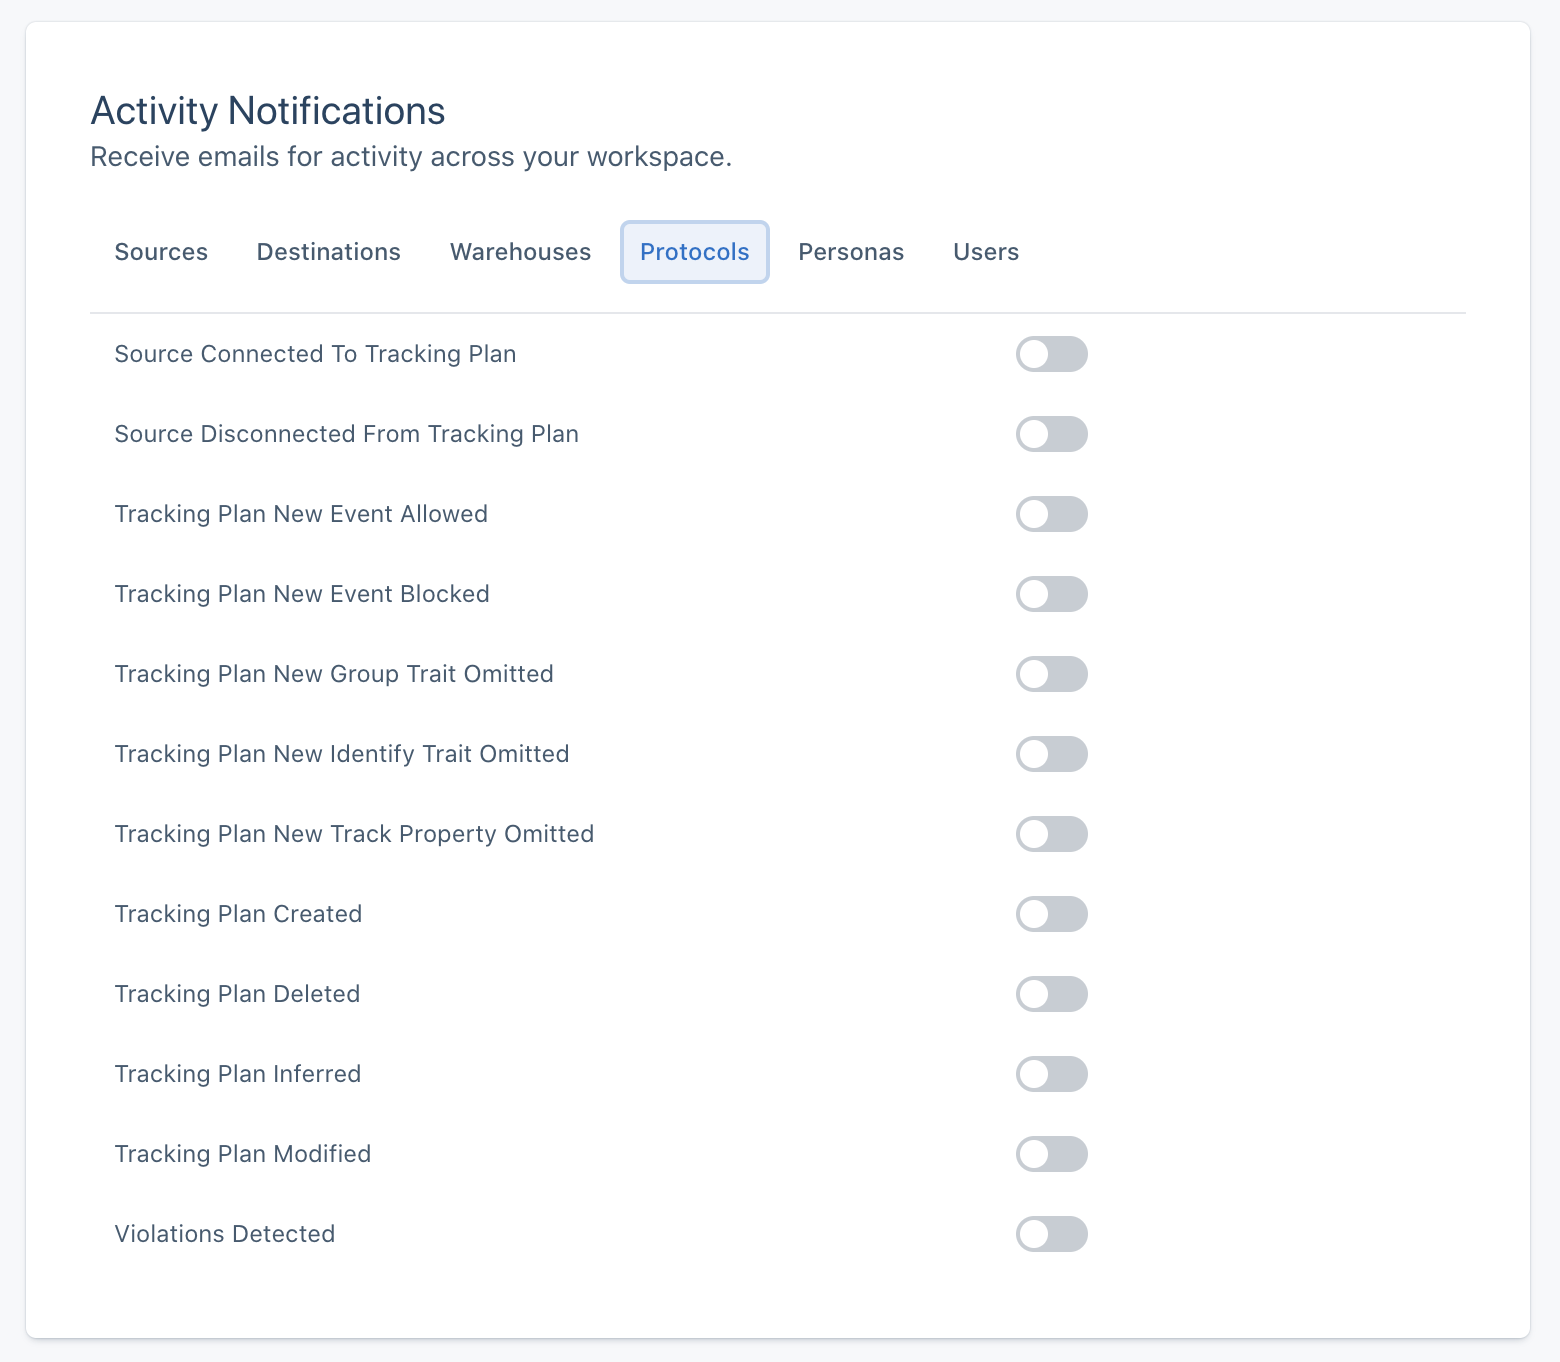This screenshot has height=1362, width=1560.
Task: Enable Tracking Plan Inferred notifications
Action: coord(1051,1074)
